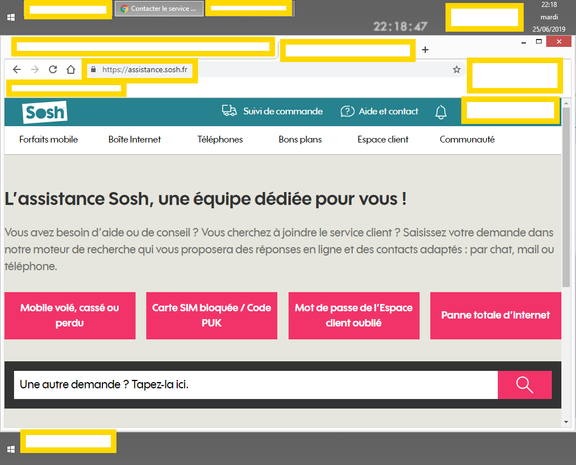Click the Windows Start button in the bottom taskbar

click(x=11, y=449)
